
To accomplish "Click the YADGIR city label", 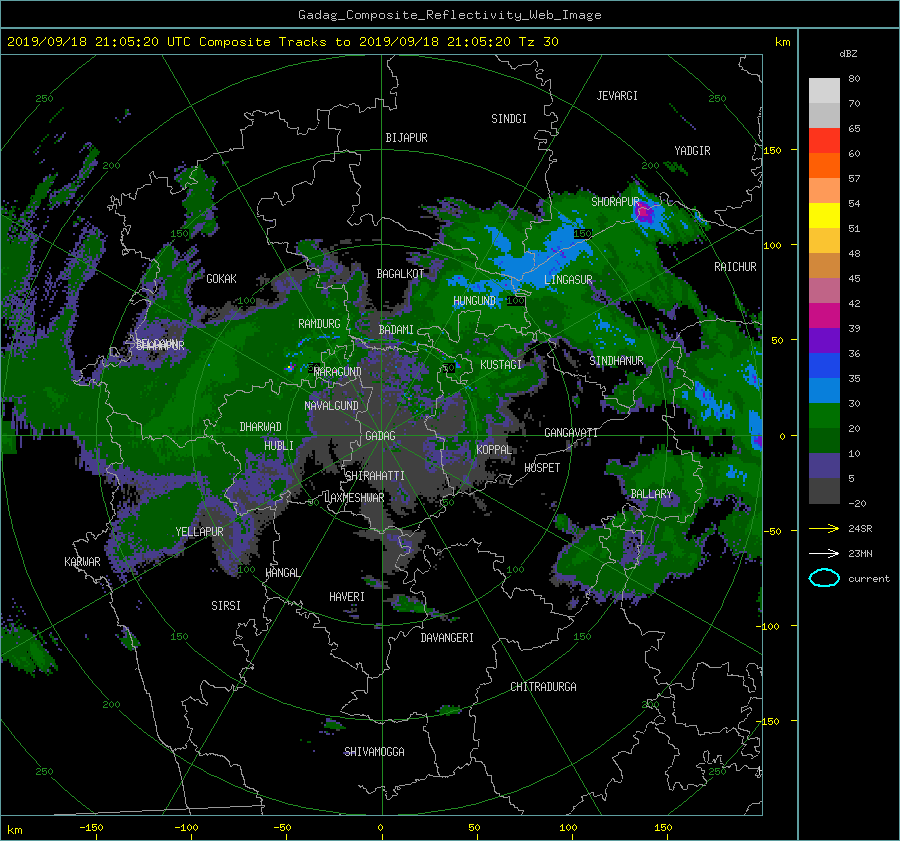I will 692,151.
